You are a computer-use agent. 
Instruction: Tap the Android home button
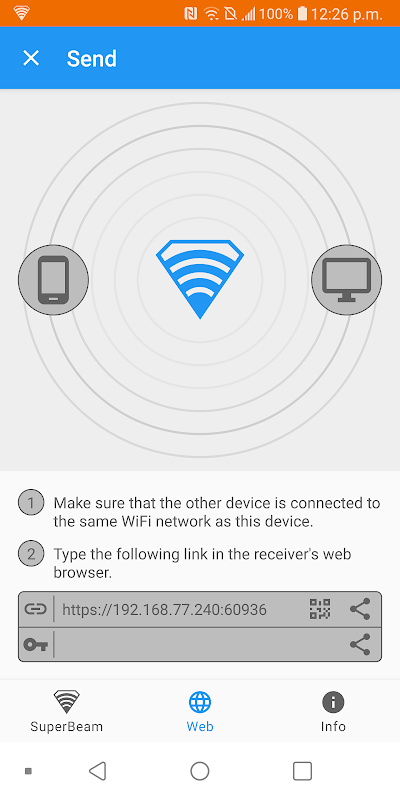(200, 771)
